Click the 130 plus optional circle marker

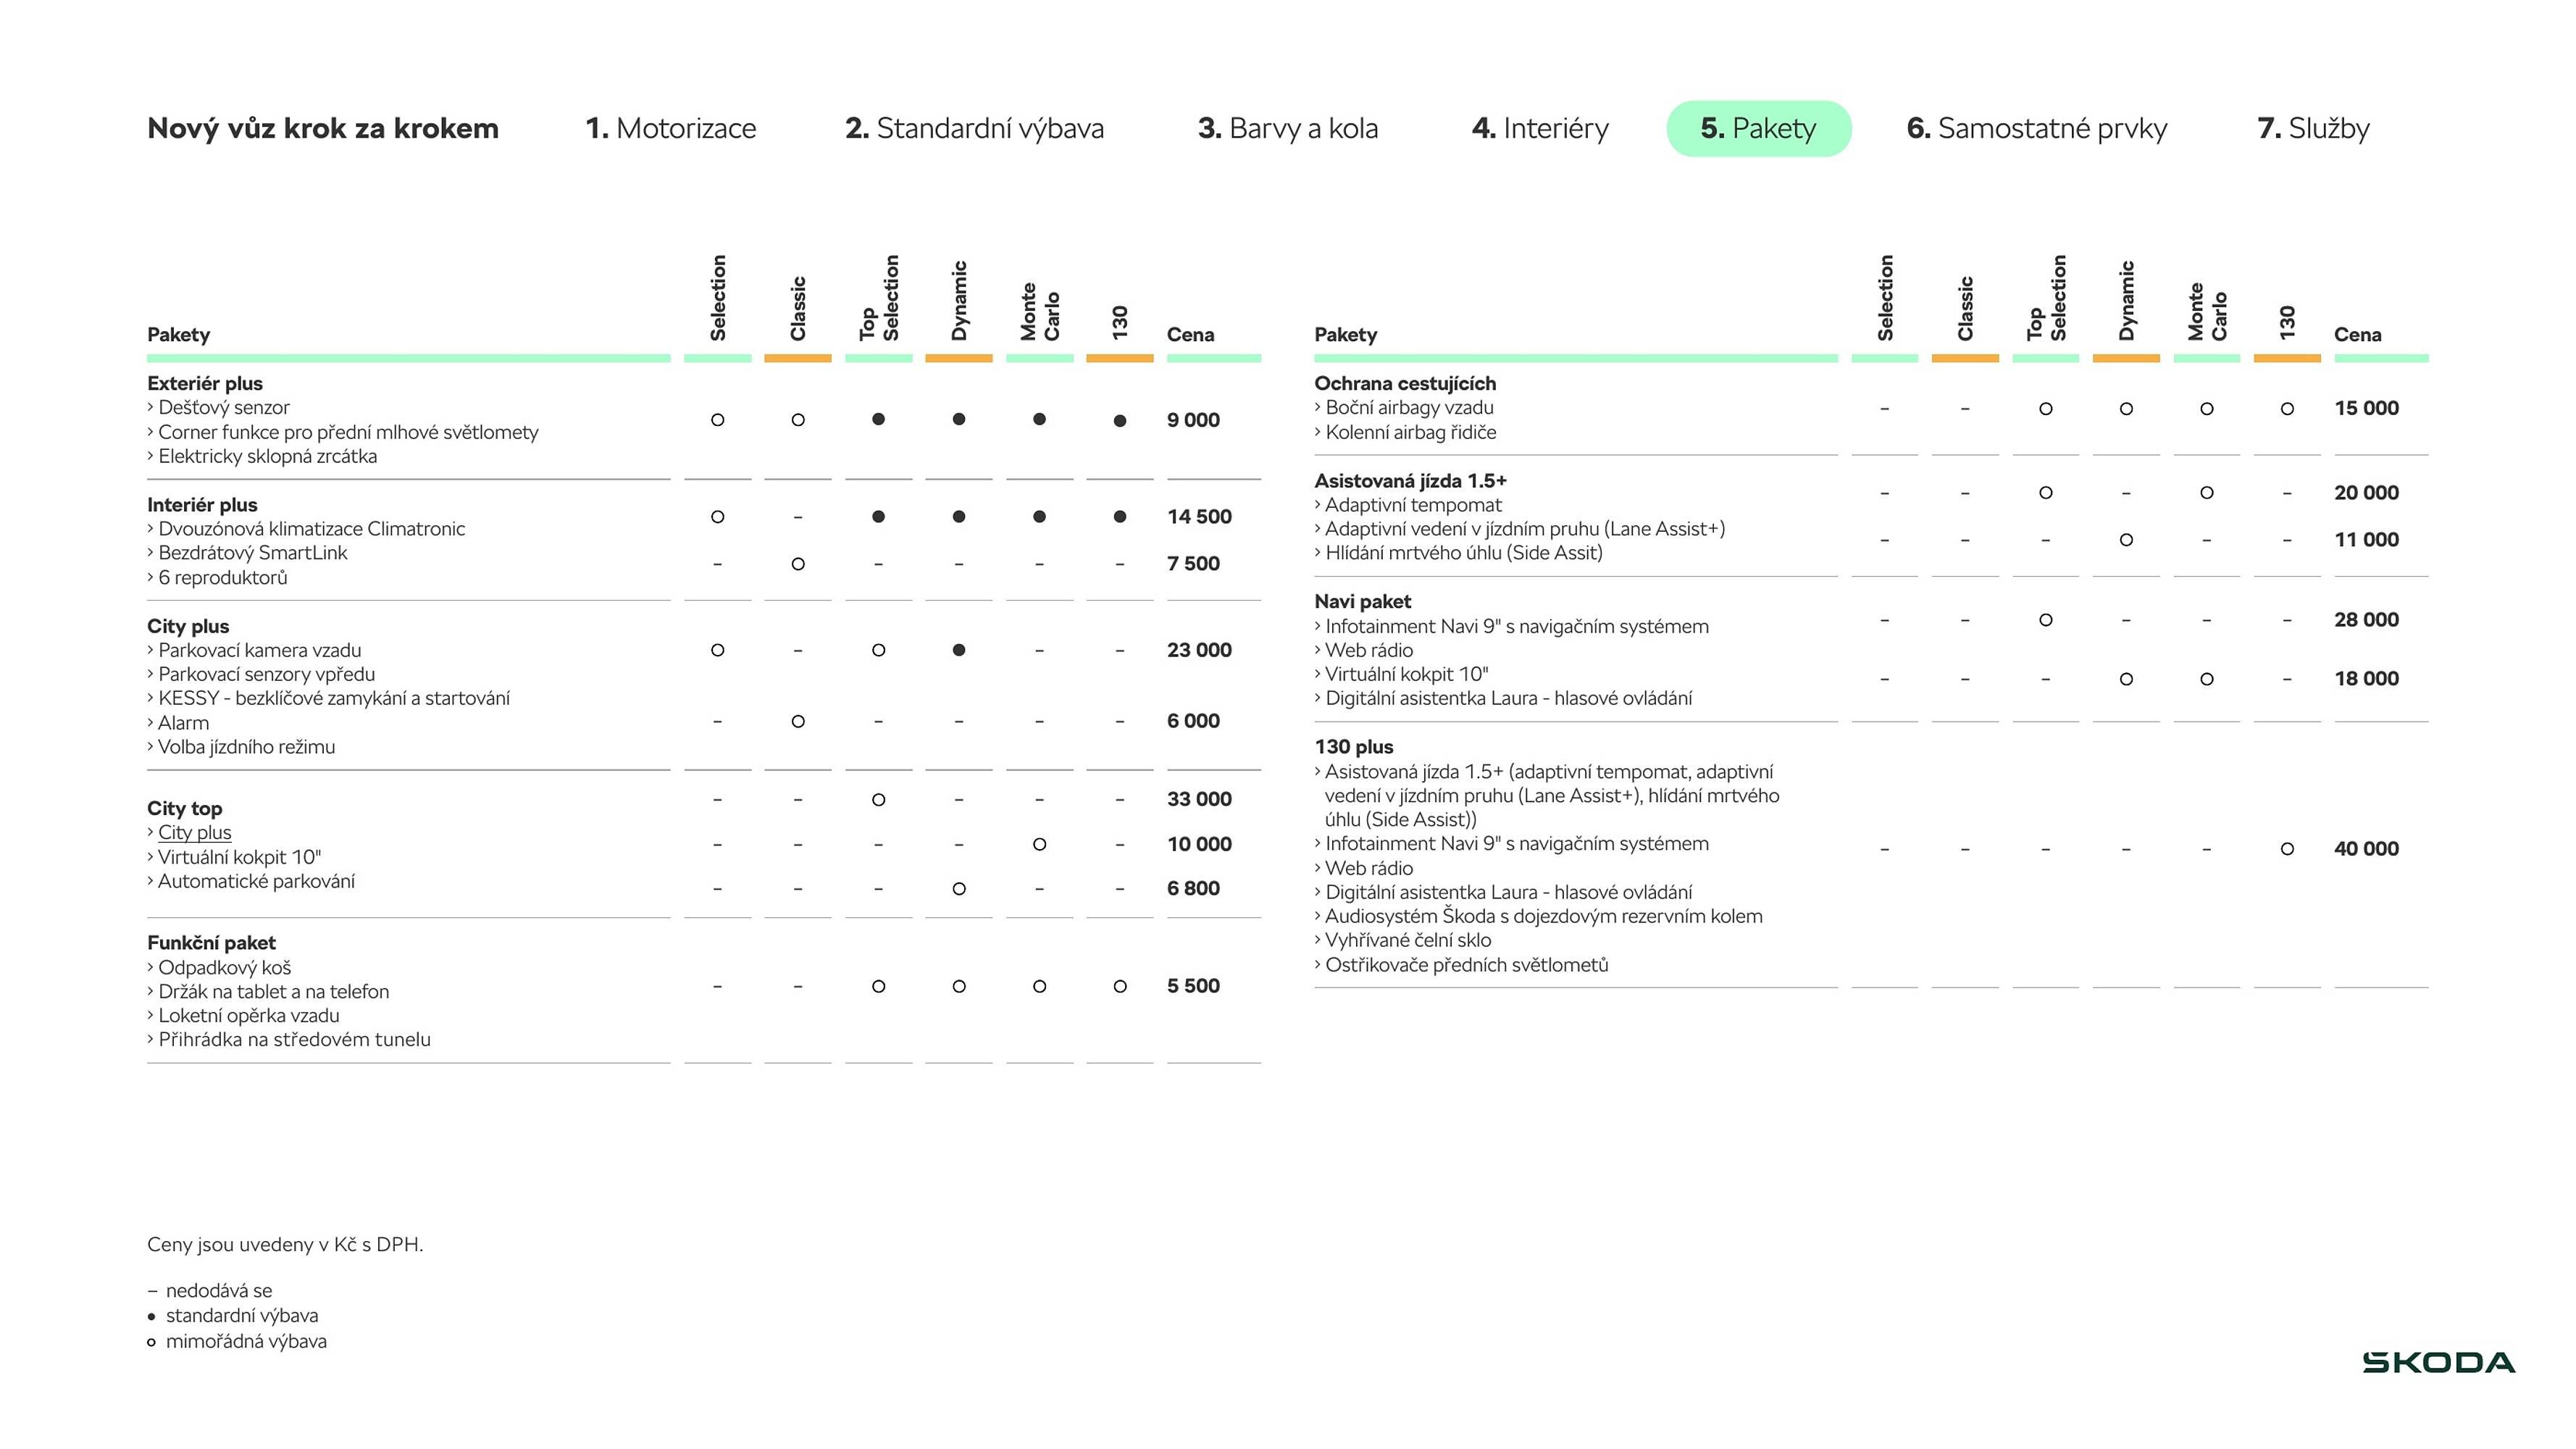click(x=2287, y=849)
